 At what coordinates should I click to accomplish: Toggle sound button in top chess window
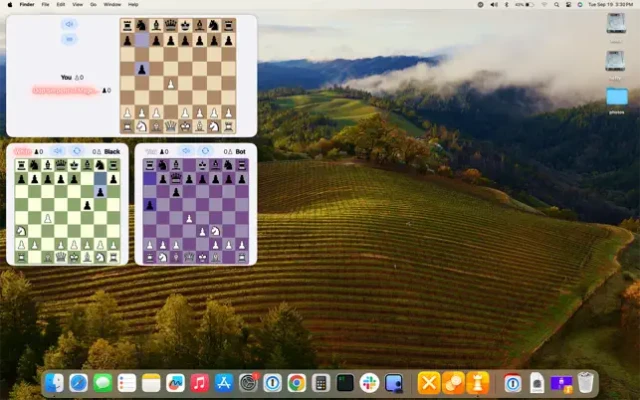(69, 23)
